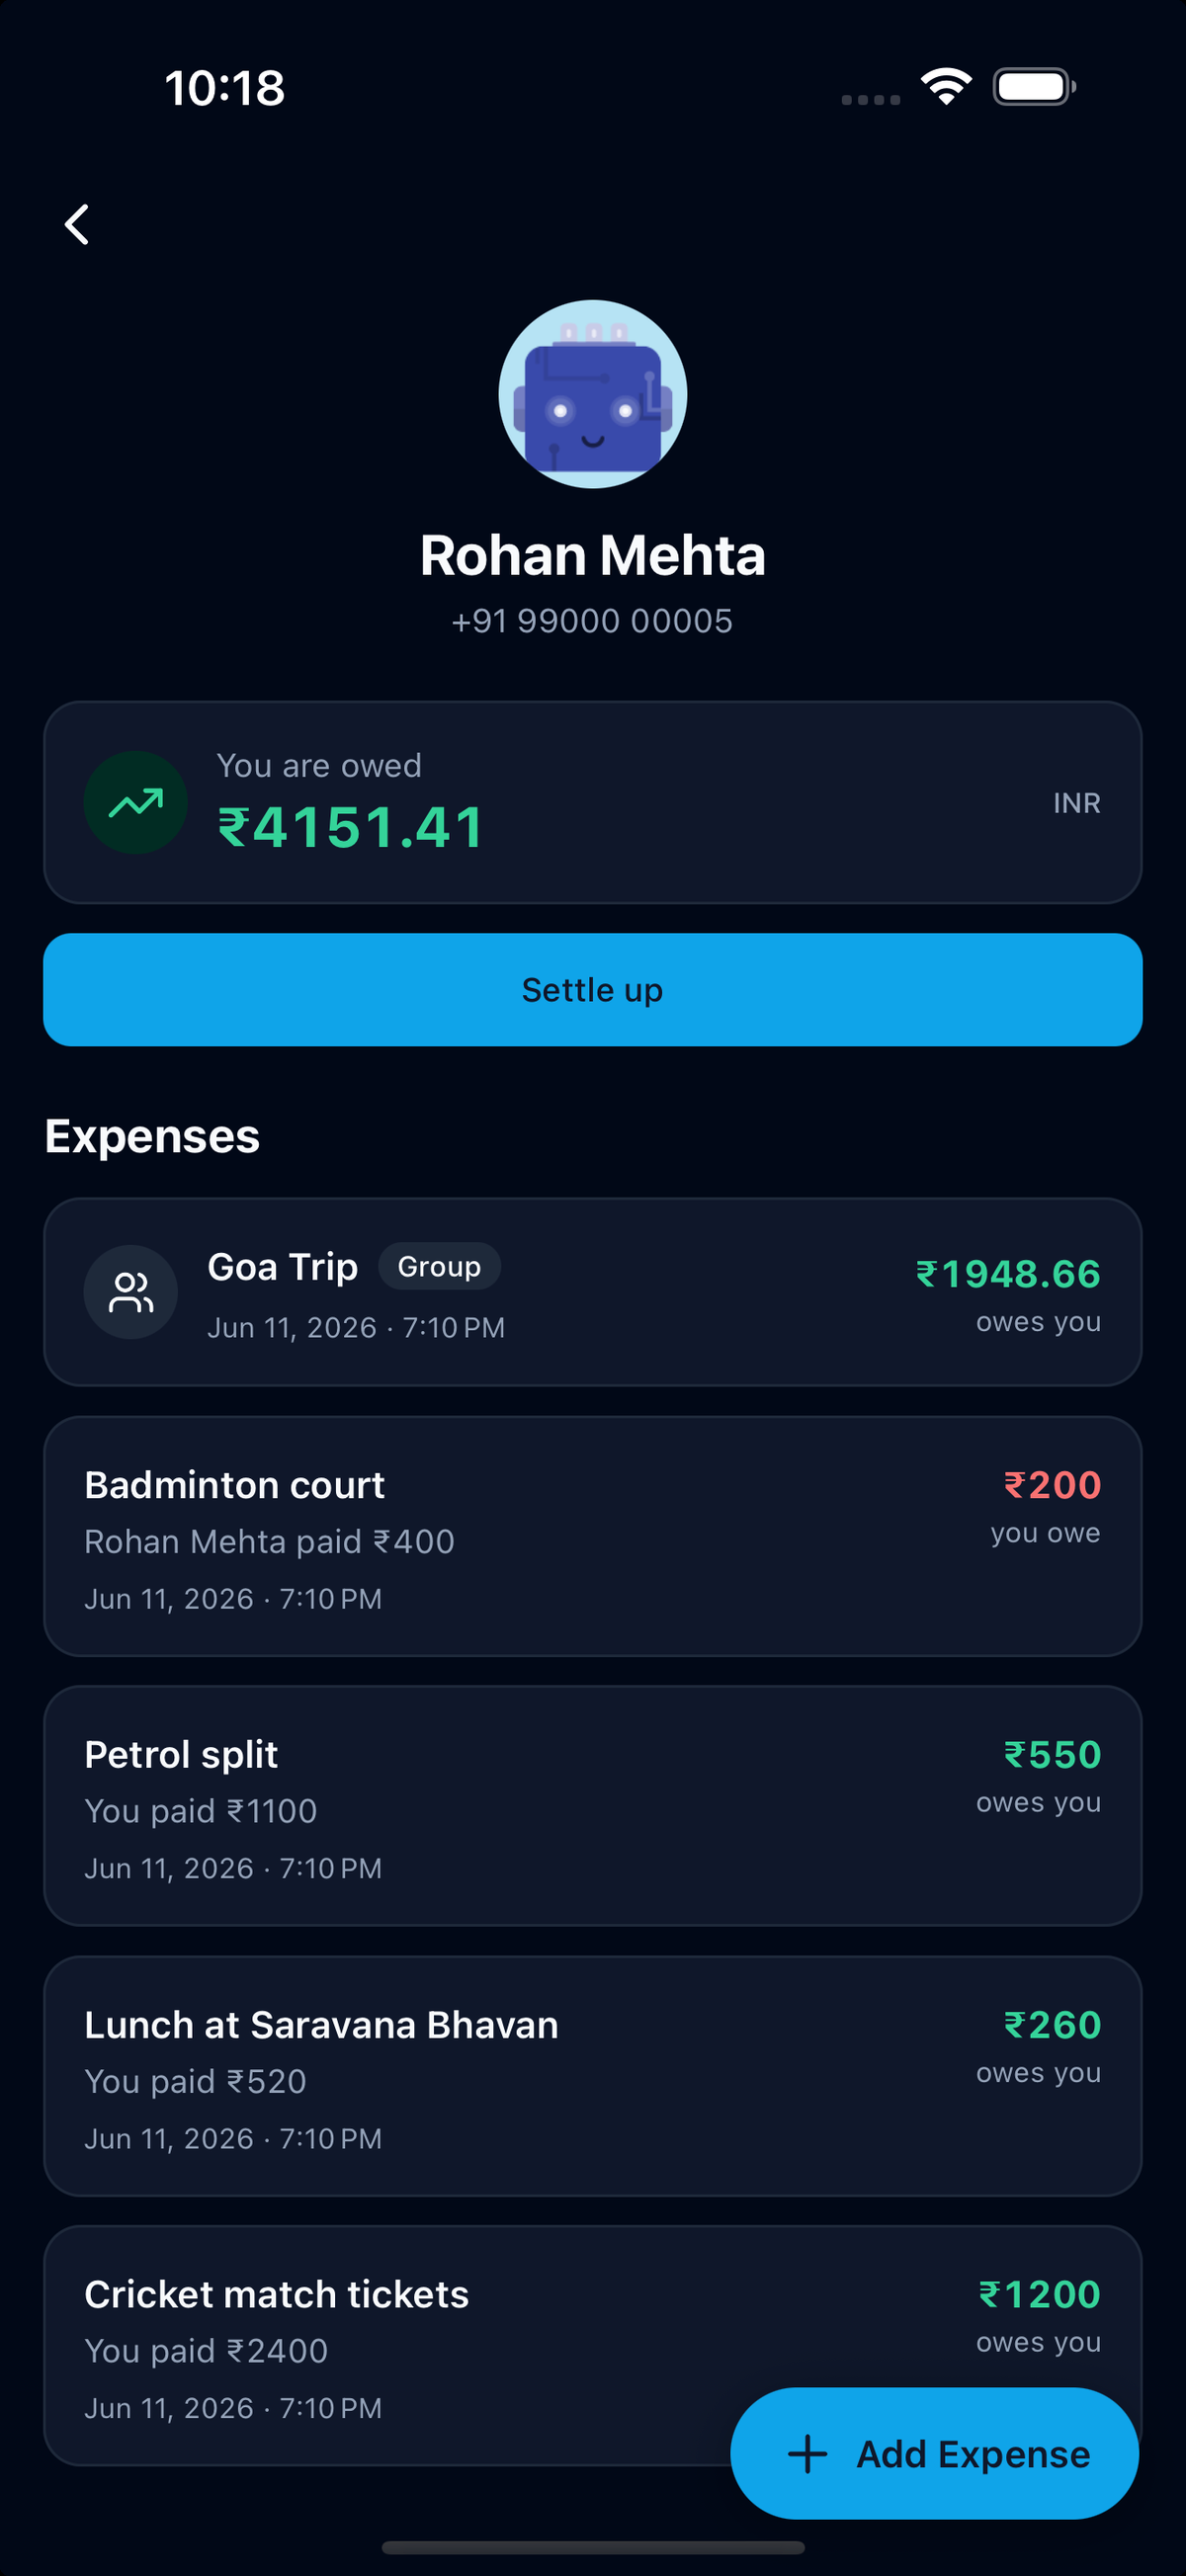Open the Badminton court expense

[x=593, y=1536]
